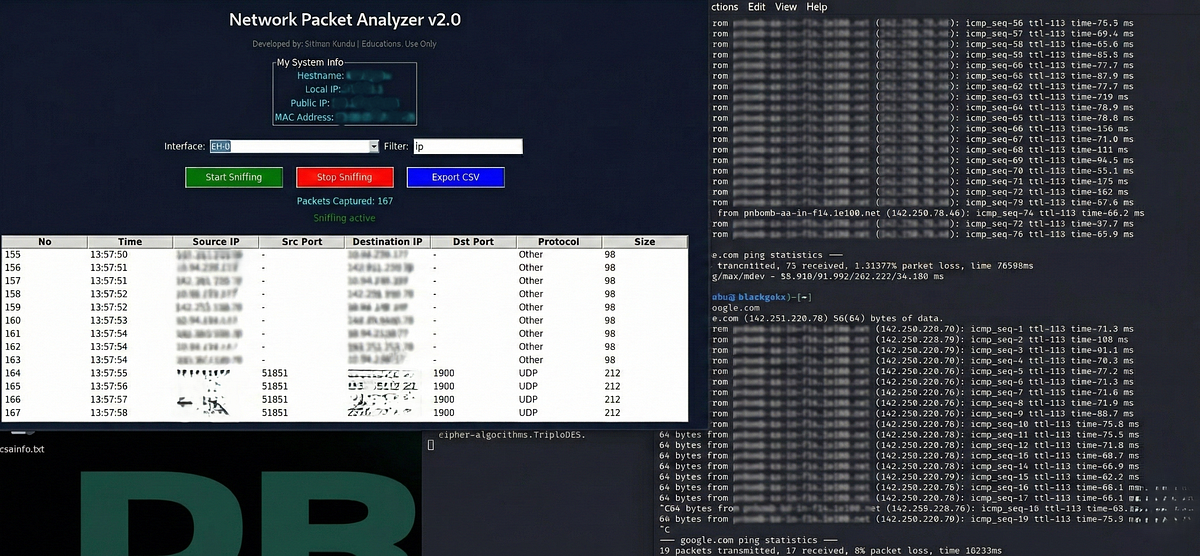1200x556 pixels.
Task: Click the red Stop Sniffing button
Action: [344, 177]
